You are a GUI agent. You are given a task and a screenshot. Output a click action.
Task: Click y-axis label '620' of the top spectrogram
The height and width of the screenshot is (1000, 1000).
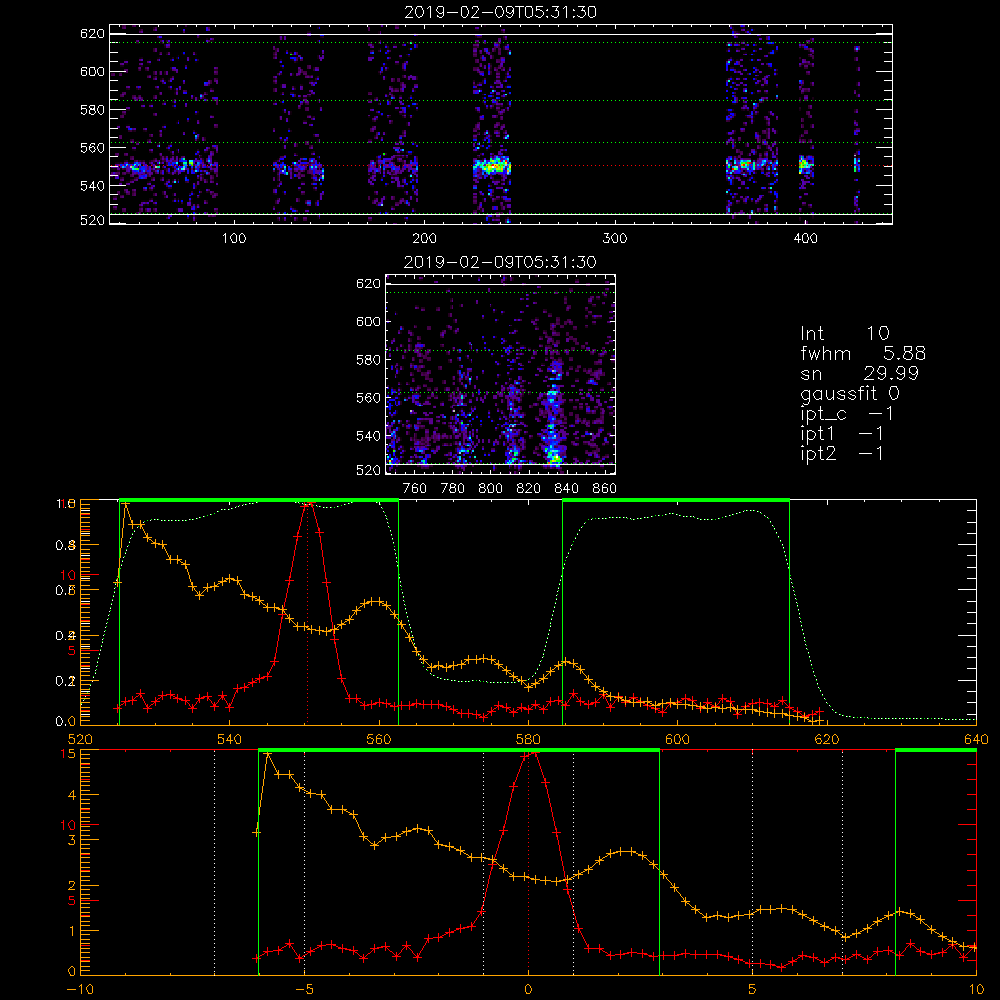tap(92, 34)
